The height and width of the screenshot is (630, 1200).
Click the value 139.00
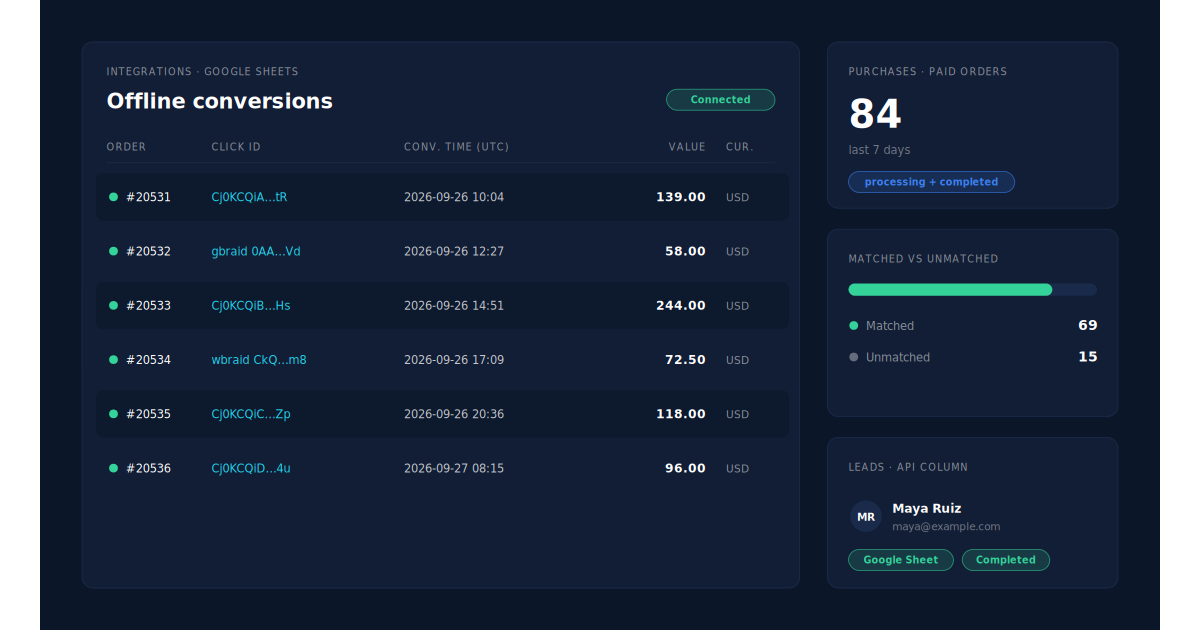681,197
